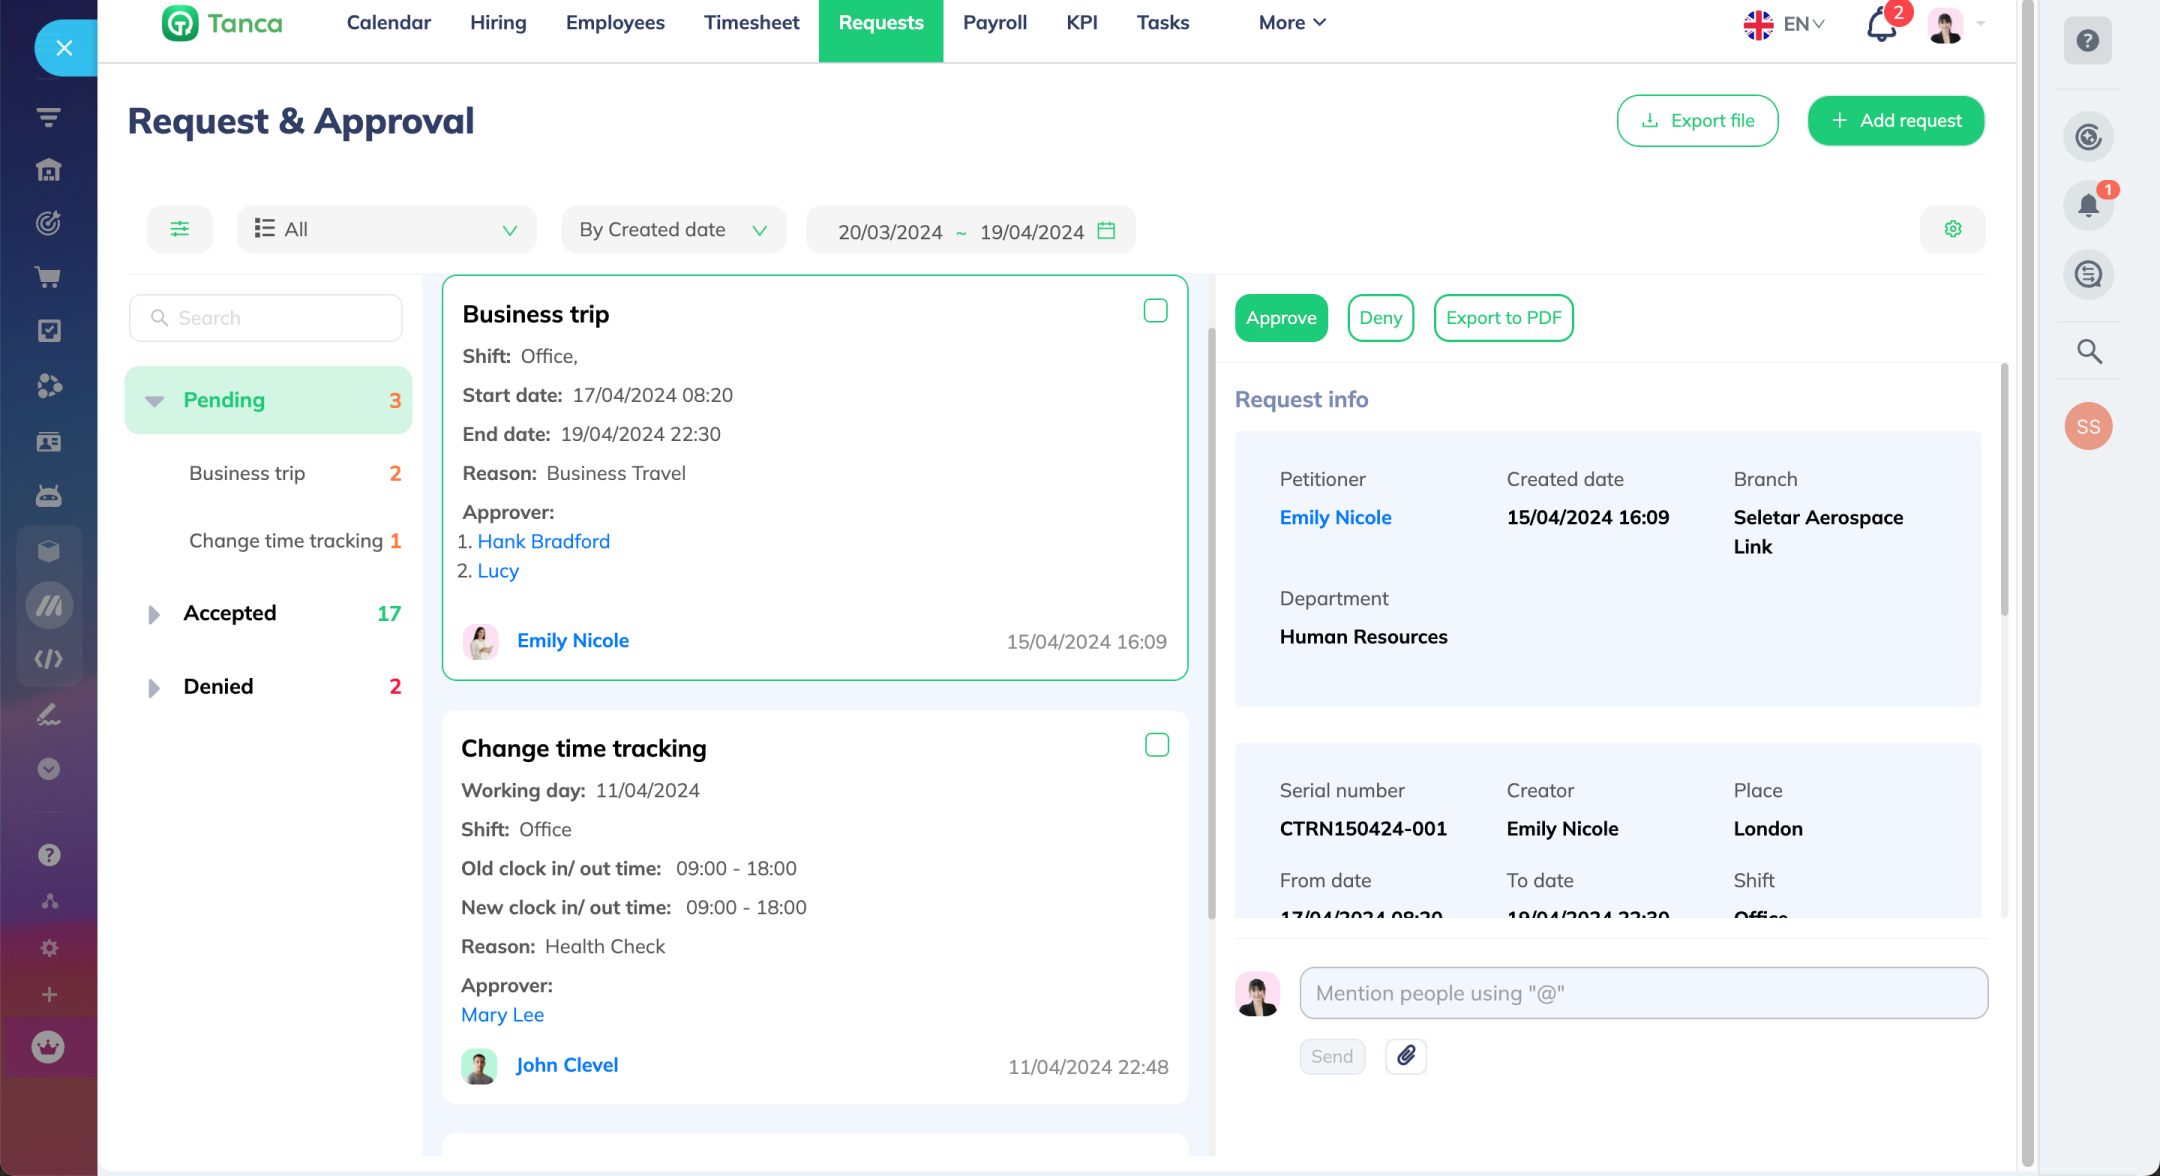Click the notification bell in top bar

point(1881,25)
